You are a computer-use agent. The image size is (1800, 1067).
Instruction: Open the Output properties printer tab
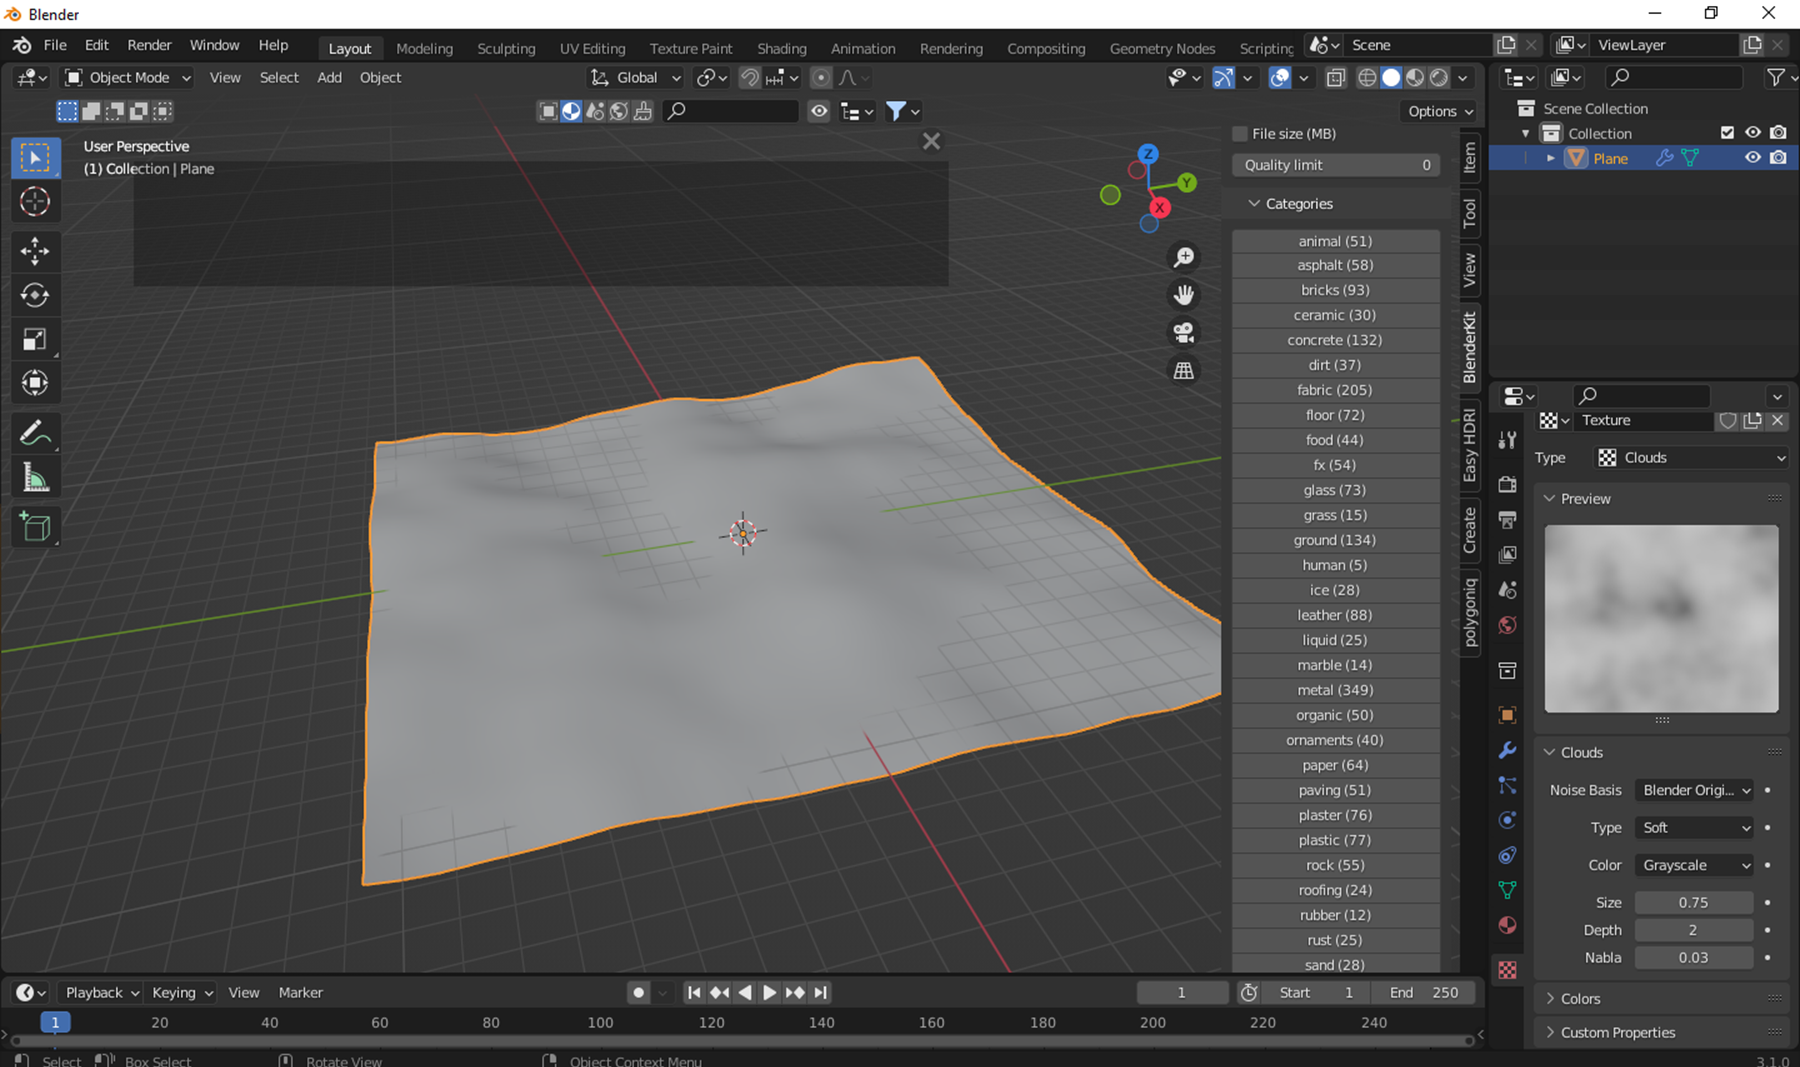(x=1507, y=519)
